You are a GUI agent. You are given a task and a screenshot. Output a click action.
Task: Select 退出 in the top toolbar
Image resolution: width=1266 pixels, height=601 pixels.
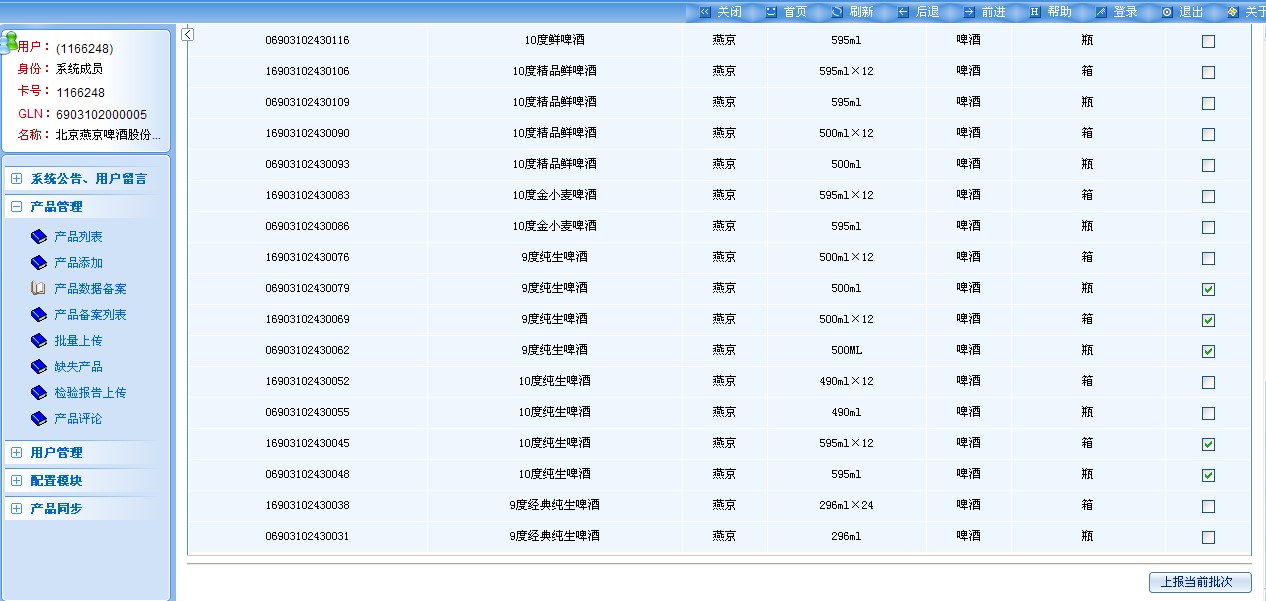point(1191,12)
